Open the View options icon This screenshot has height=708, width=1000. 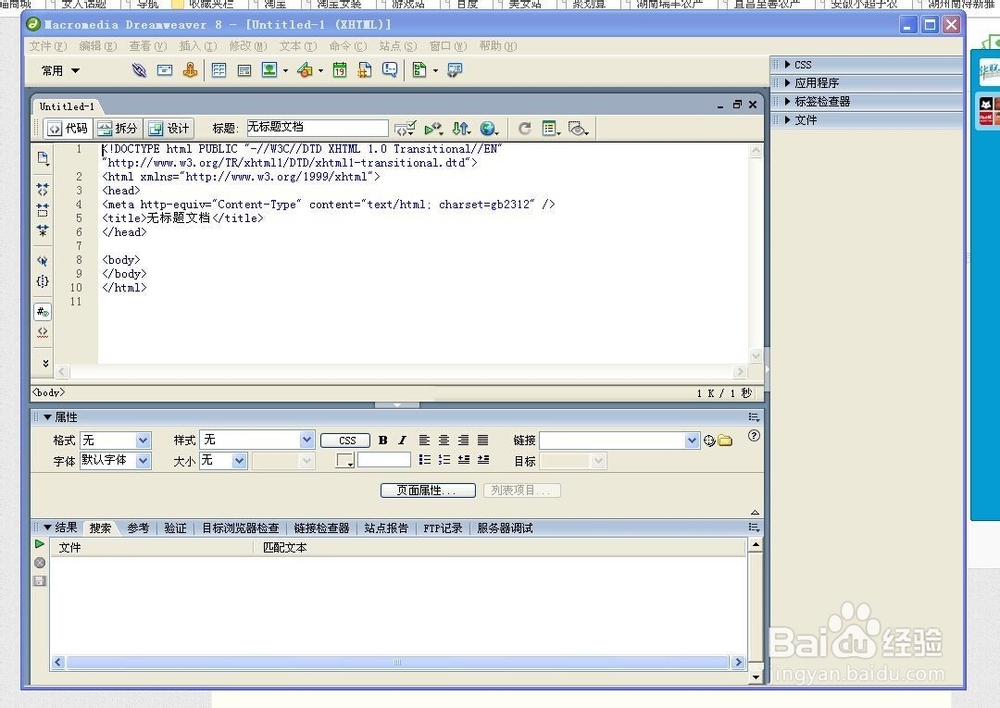pyautogui.click(x=550, y=129)
